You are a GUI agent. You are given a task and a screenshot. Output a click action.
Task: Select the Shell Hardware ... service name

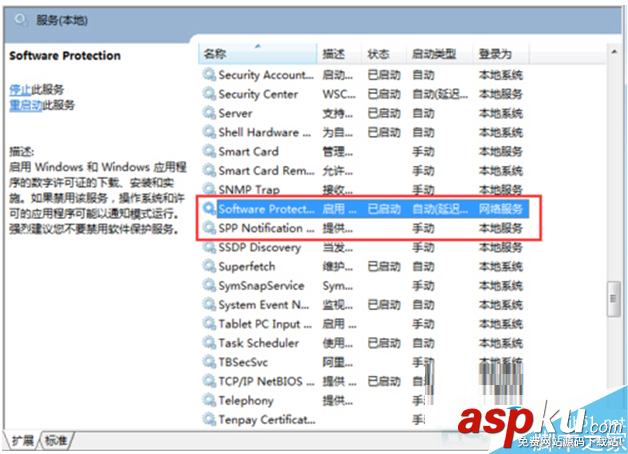(265, 133)
